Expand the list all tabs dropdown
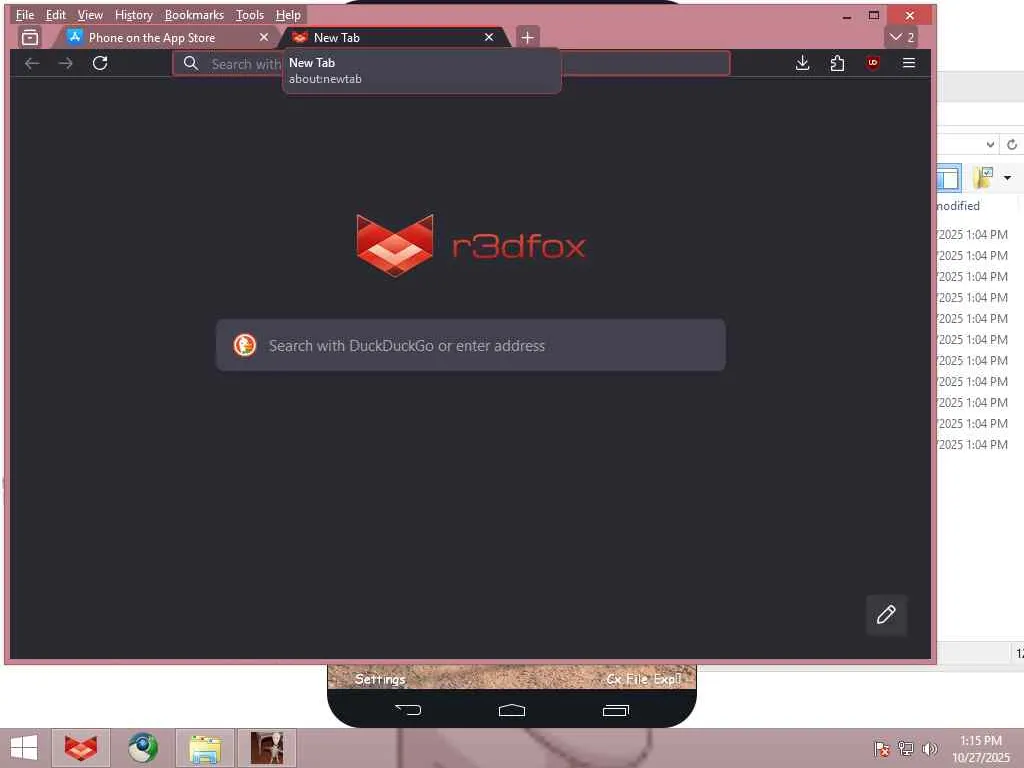Image resolution: width=1024 pixels, height=768 pixels. pyautogui.click(x=902, y=37)
